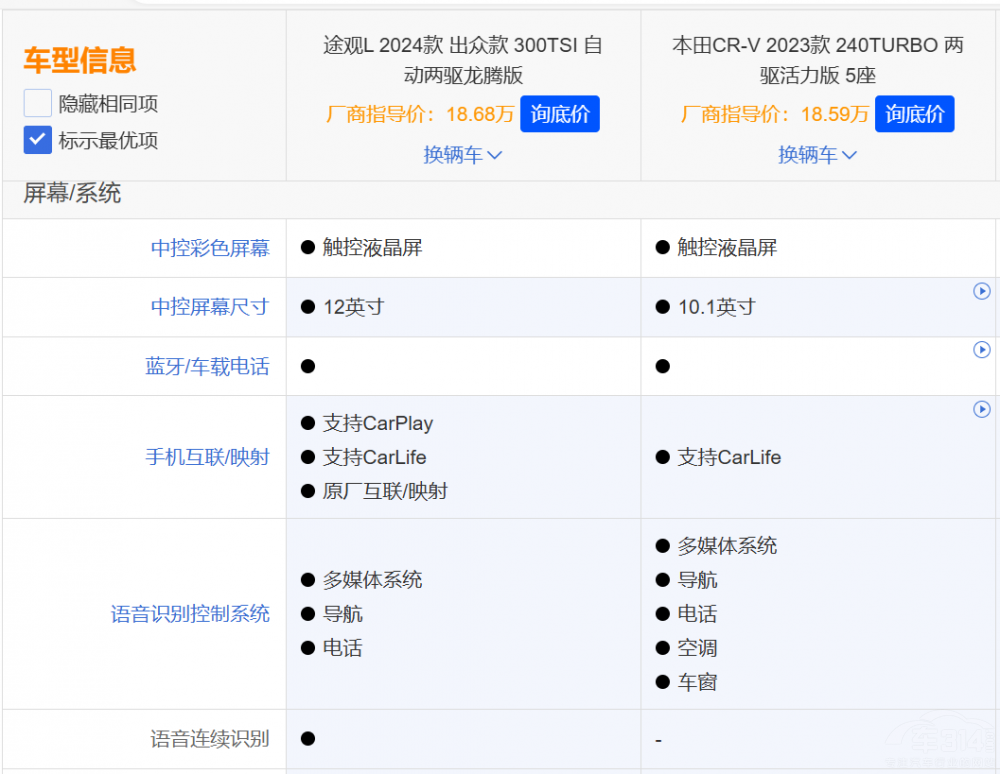Select the 途观L 2024款 300TSI model title
The image size is (1000, 774).
463,60
